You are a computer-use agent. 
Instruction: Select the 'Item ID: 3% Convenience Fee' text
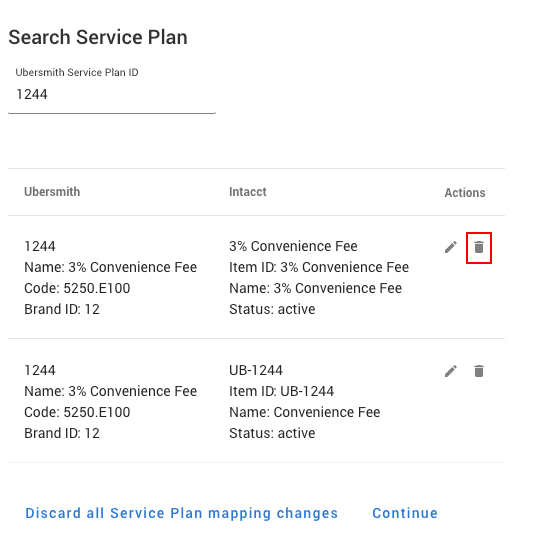coord(319,267)
